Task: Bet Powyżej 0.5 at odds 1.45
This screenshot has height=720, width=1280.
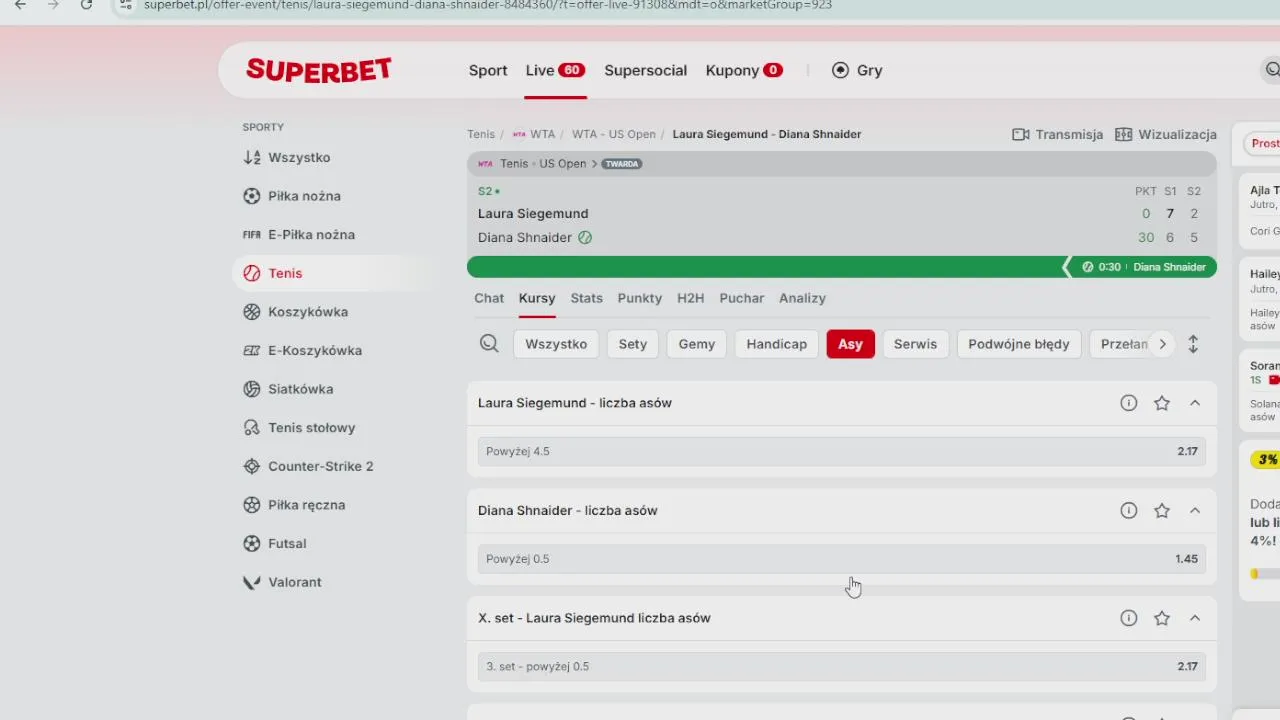Action: pos(842,559)
